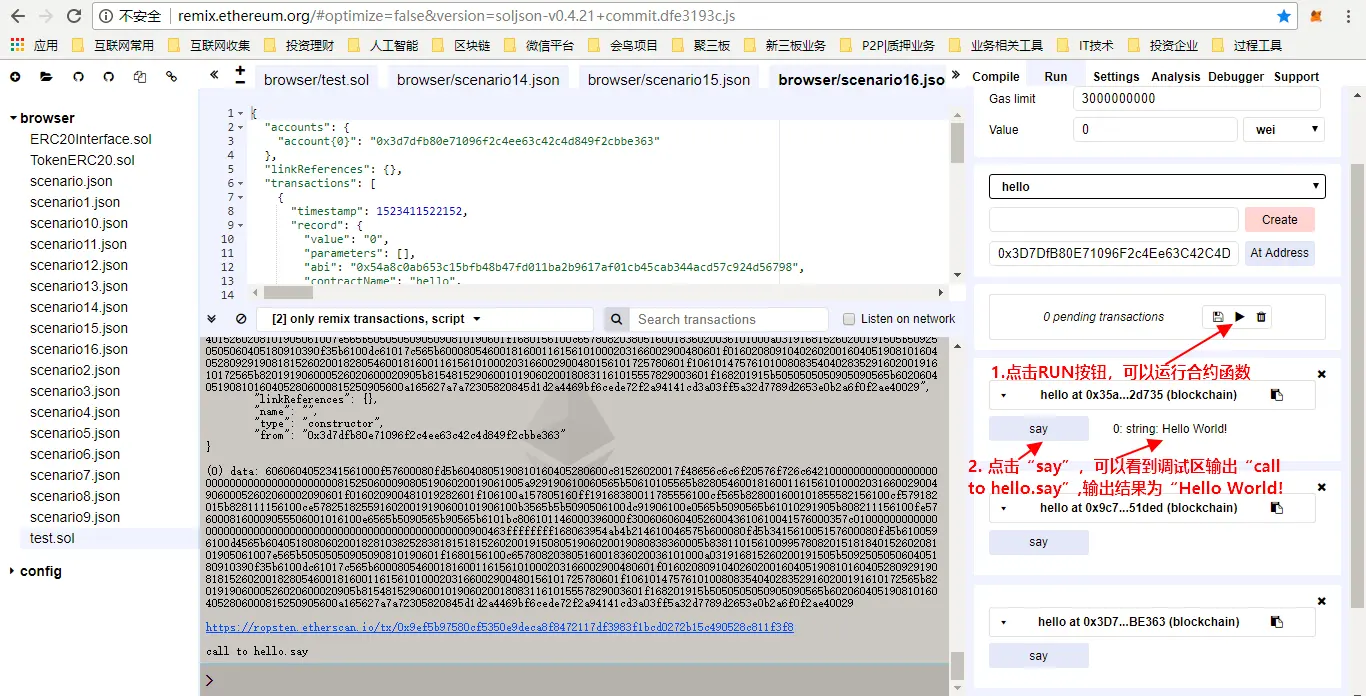Go back using the browser back arrow
The height and width of the screenshot is (696, 1366).
[18, 16]
